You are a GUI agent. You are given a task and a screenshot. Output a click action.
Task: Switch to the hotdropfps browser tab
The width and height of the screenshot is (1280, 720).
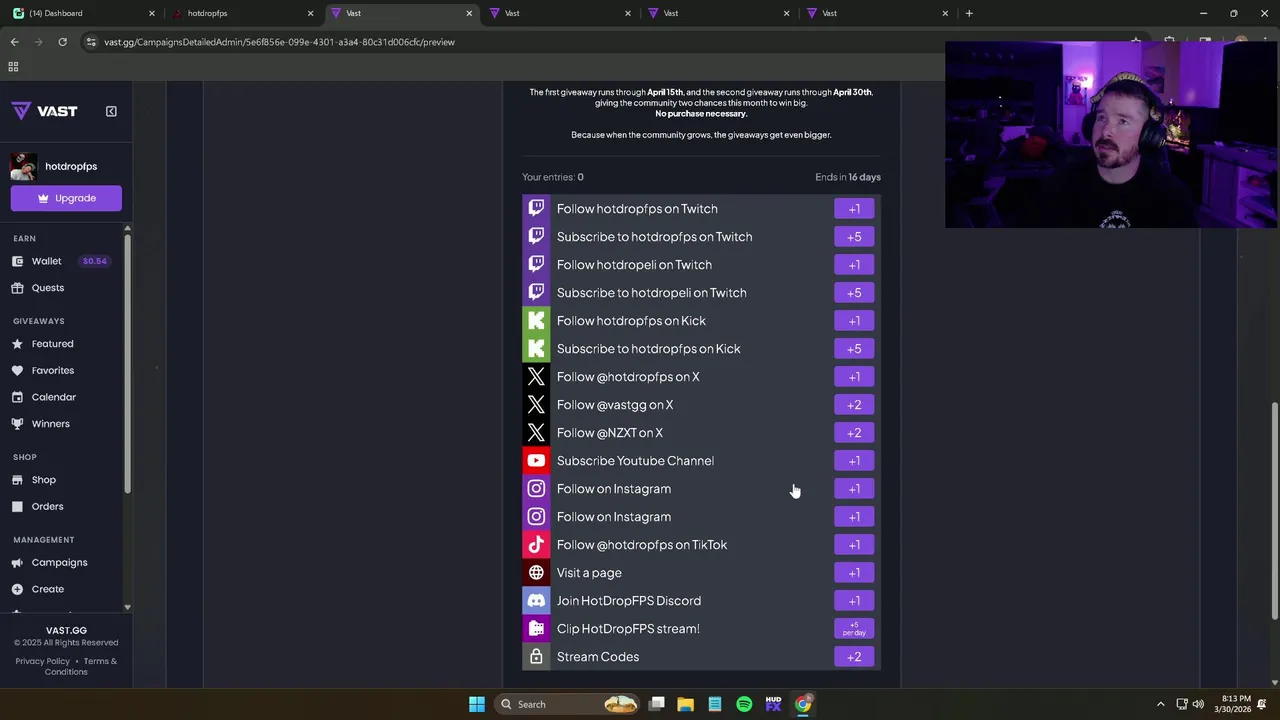pos(243,13)
